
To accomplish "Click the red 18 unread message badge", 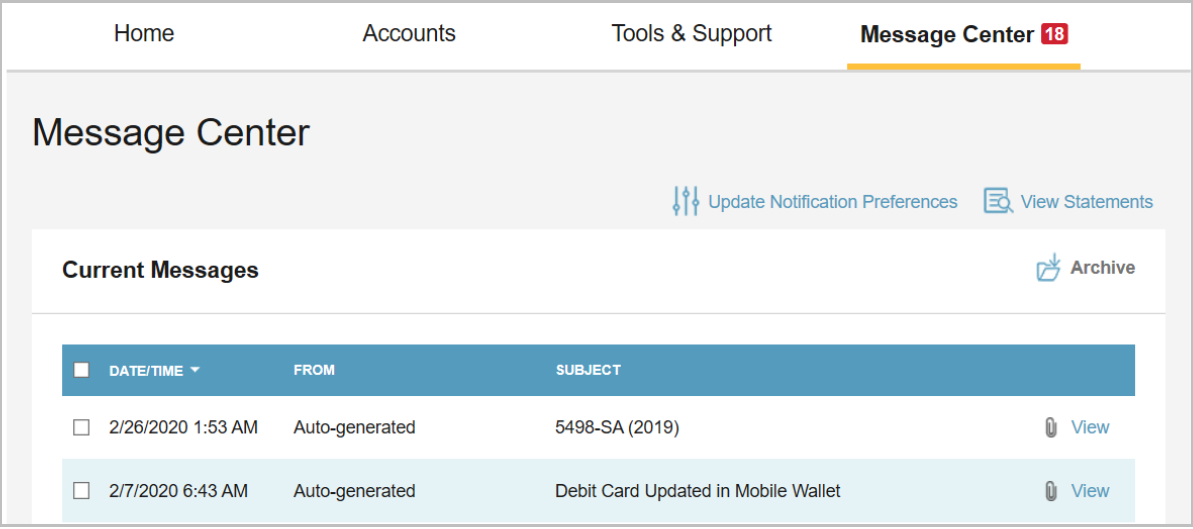I will tap(1054, 34).
